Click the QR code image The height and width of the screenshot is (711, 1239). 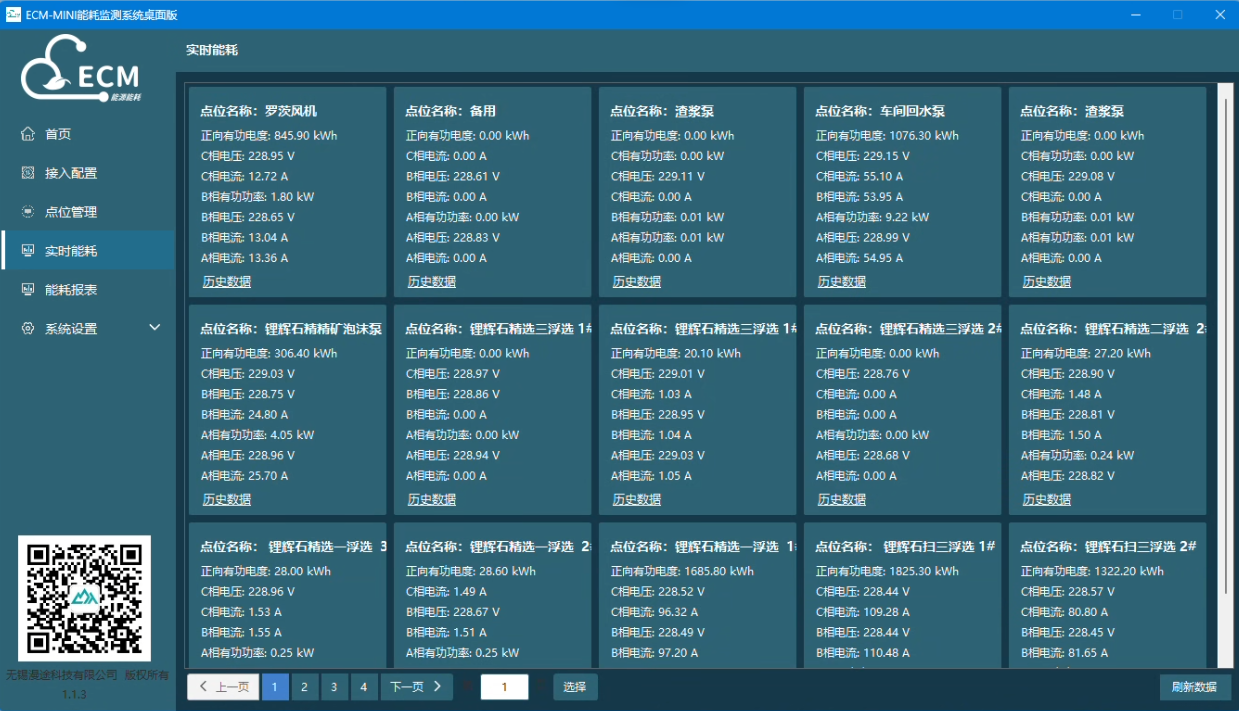coord(84,598)
